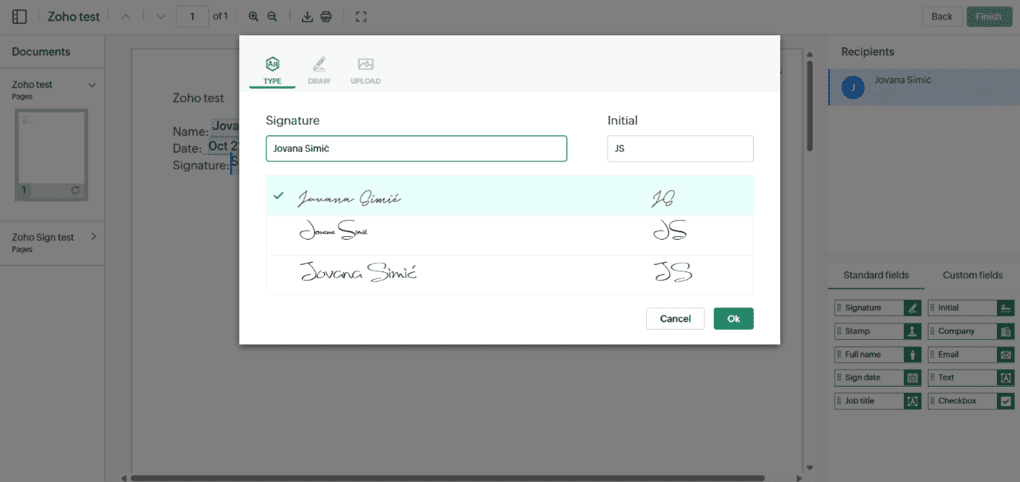The image size is (1020, 482).
Task: Click the Back button
Action: tap(942, 16)
